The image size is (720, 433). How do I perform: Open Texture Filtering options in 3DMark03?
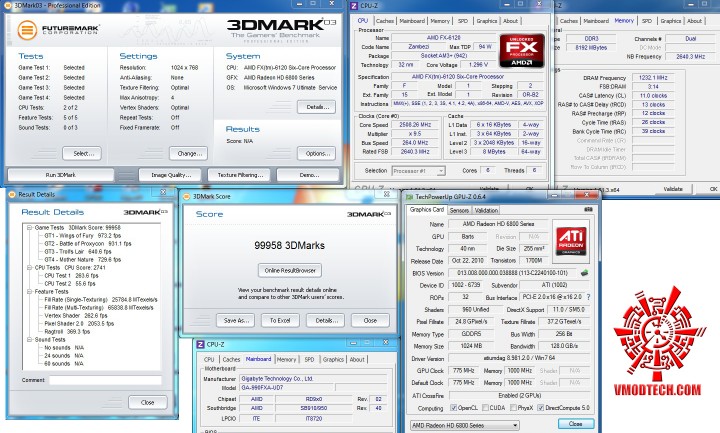(x=240, y=175)
